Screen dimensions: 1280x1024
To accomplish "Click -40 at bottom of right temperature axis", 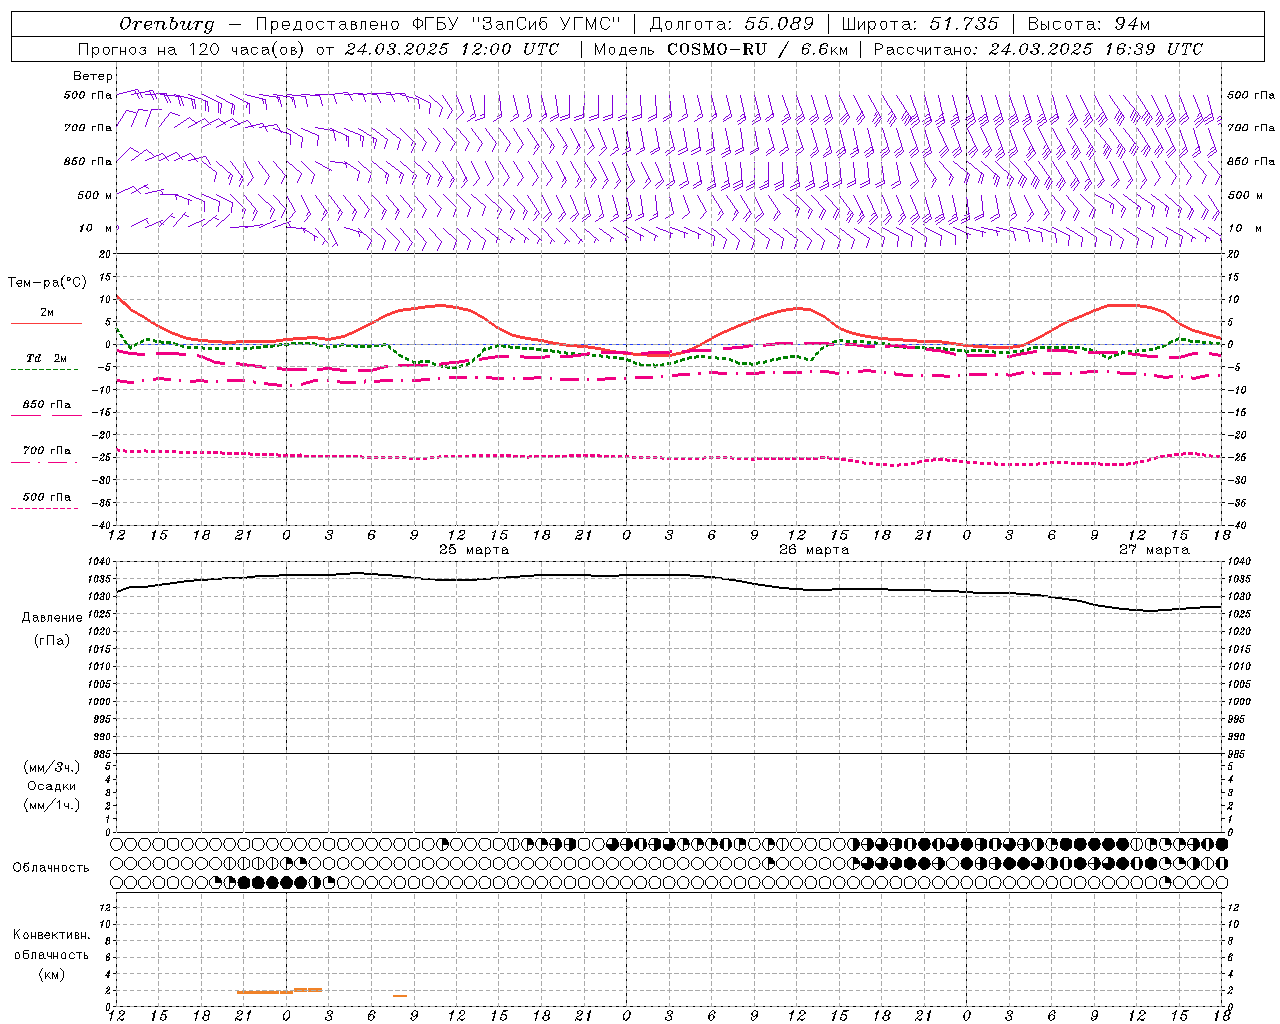I will (x=1237, y=525).
